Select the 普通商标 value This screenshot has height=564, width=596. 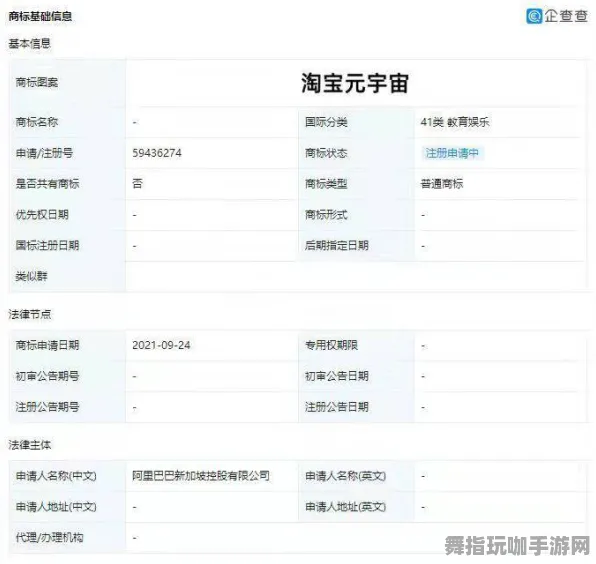click(x=442, y=184)
